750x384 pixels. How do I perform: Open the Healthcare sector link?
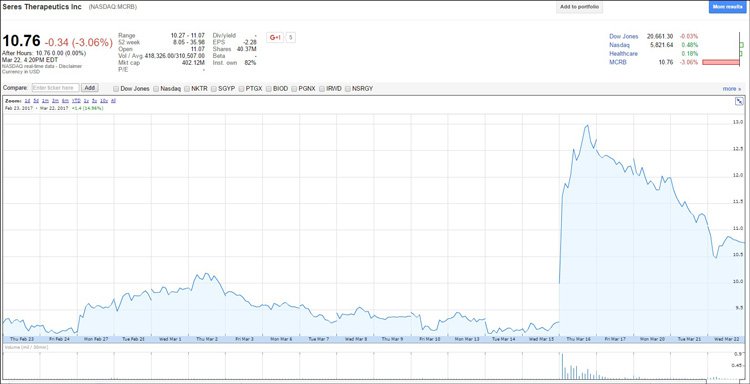click(623, 54)
